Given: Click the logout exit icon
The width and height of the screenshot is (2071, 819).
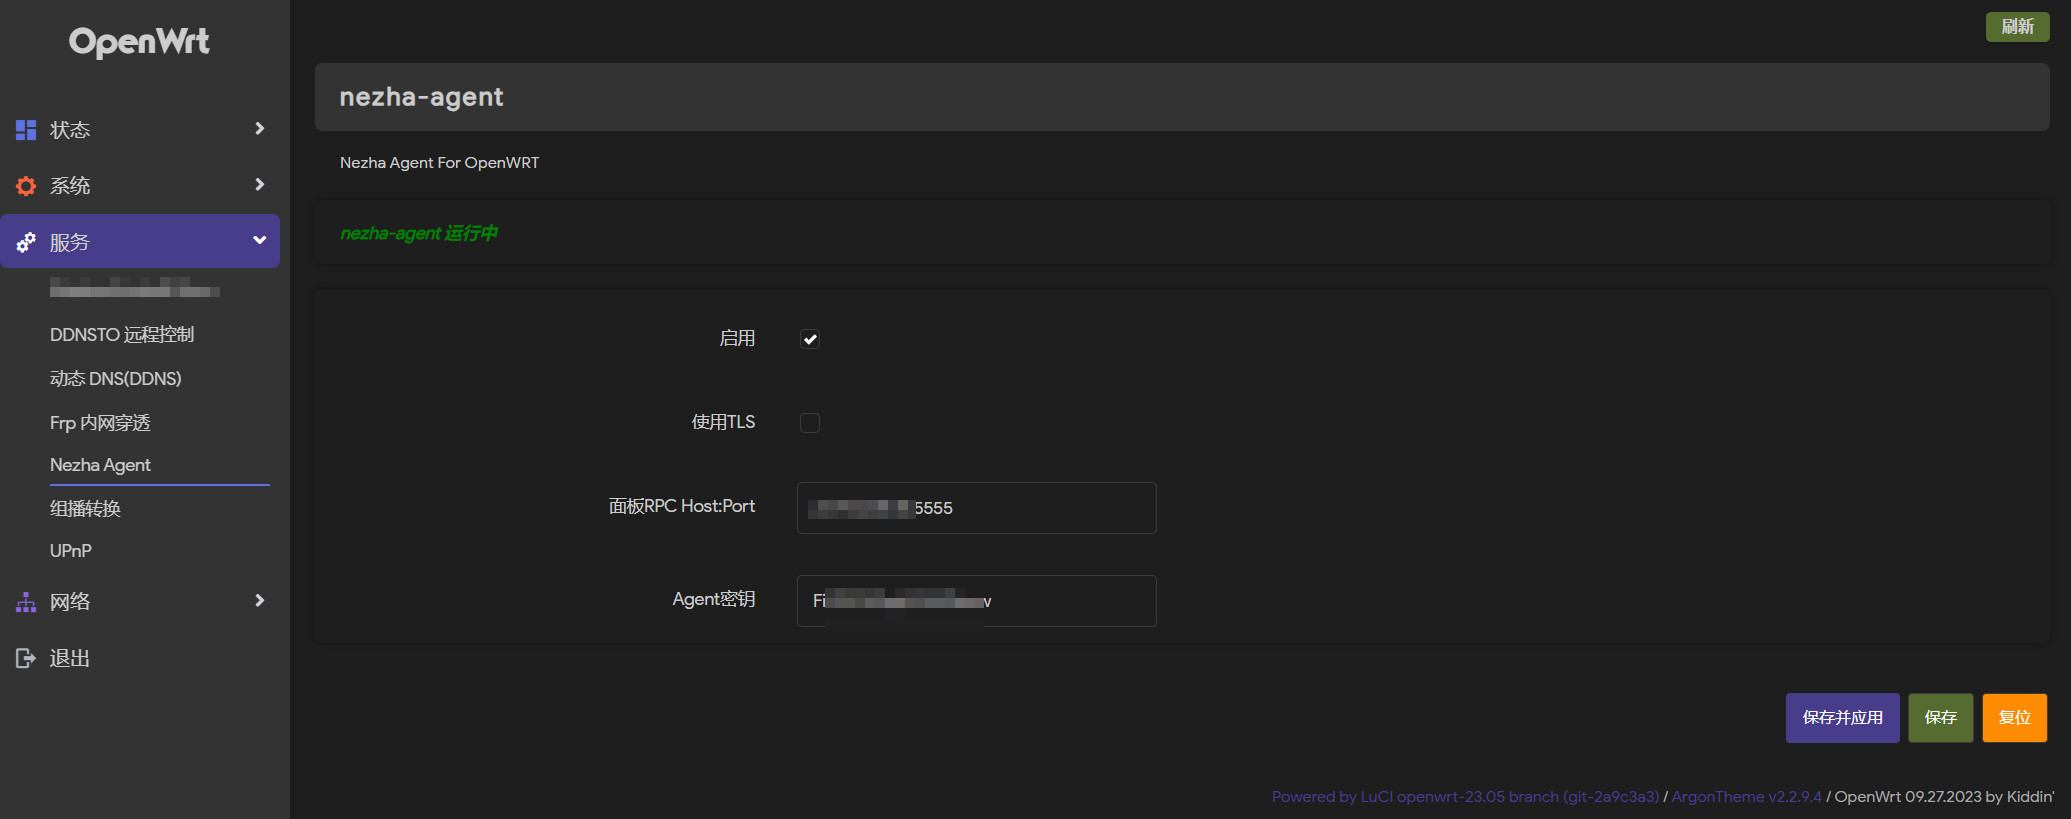Looking at the screenshot, I should [x=26, y=658].
